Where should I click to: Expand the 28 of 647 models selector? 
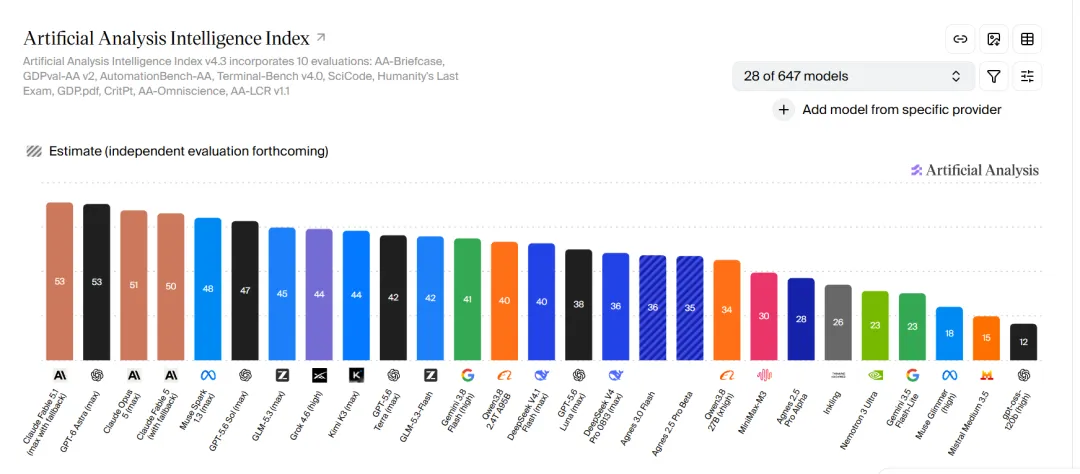pos(853,76)
